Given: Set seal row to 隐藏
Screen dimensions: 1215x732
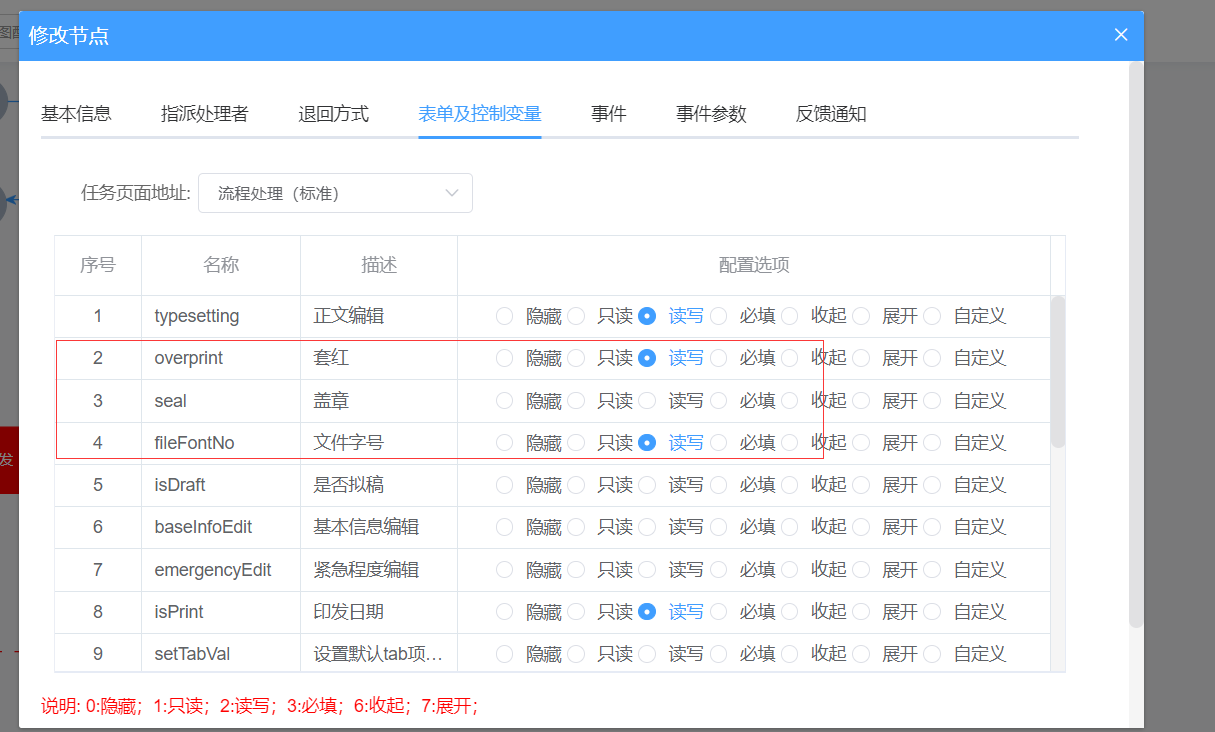Looking at the screenshot, I should coord(505,401).
